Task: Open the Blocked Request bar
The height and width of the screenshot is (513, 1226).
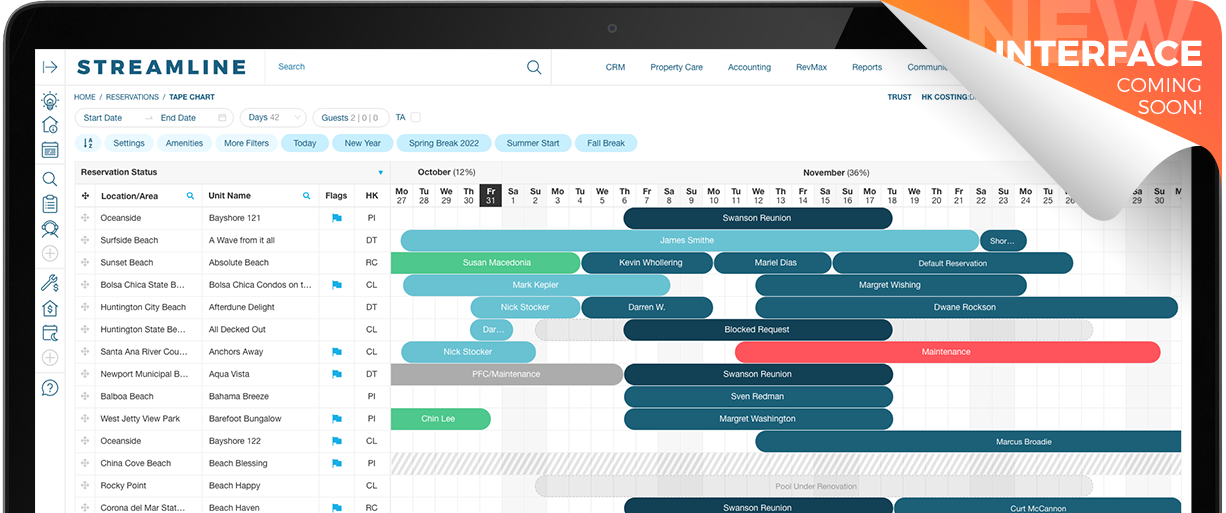Action: [x=757, y=330]
